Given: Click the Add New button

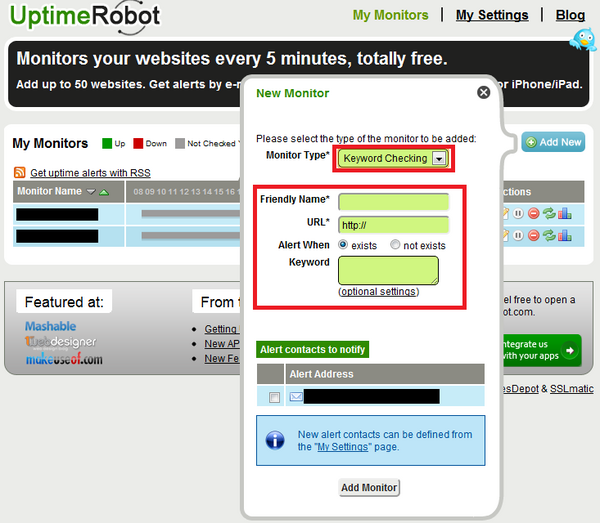Looking at the screenshot, I should coord(553,142).
